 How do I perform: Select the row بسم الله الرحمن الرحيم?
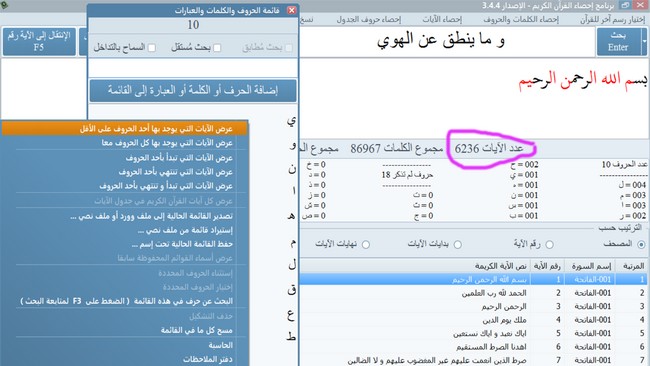(x=473, y=279)
